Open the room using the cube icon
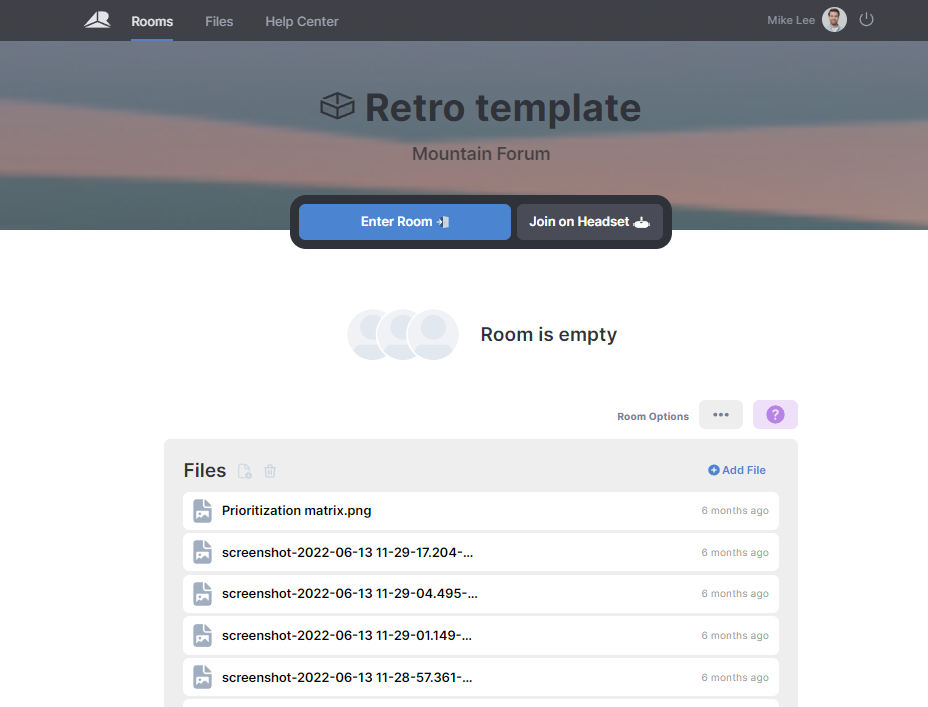The height and width of the screenshot is (707, 928). pos(337,106)
